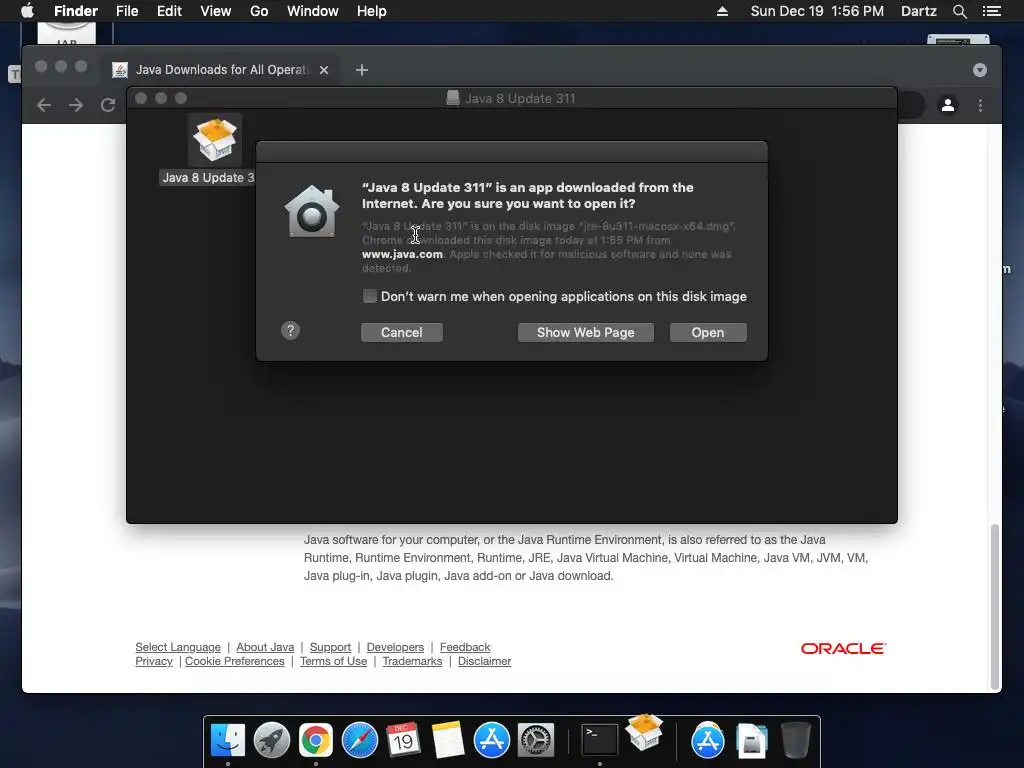
Task: Open the first App Store Dock icon
Action: point(492,741)
